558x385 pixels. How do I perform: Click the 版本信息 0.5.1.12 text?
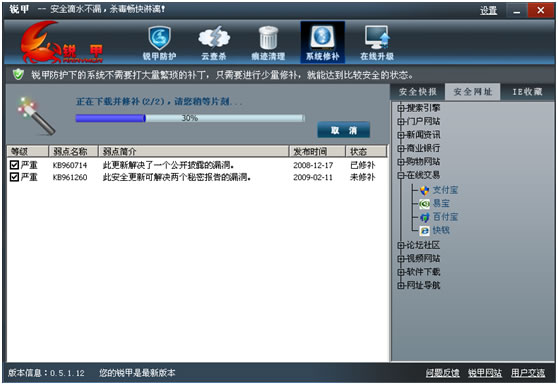pos(46,373)
